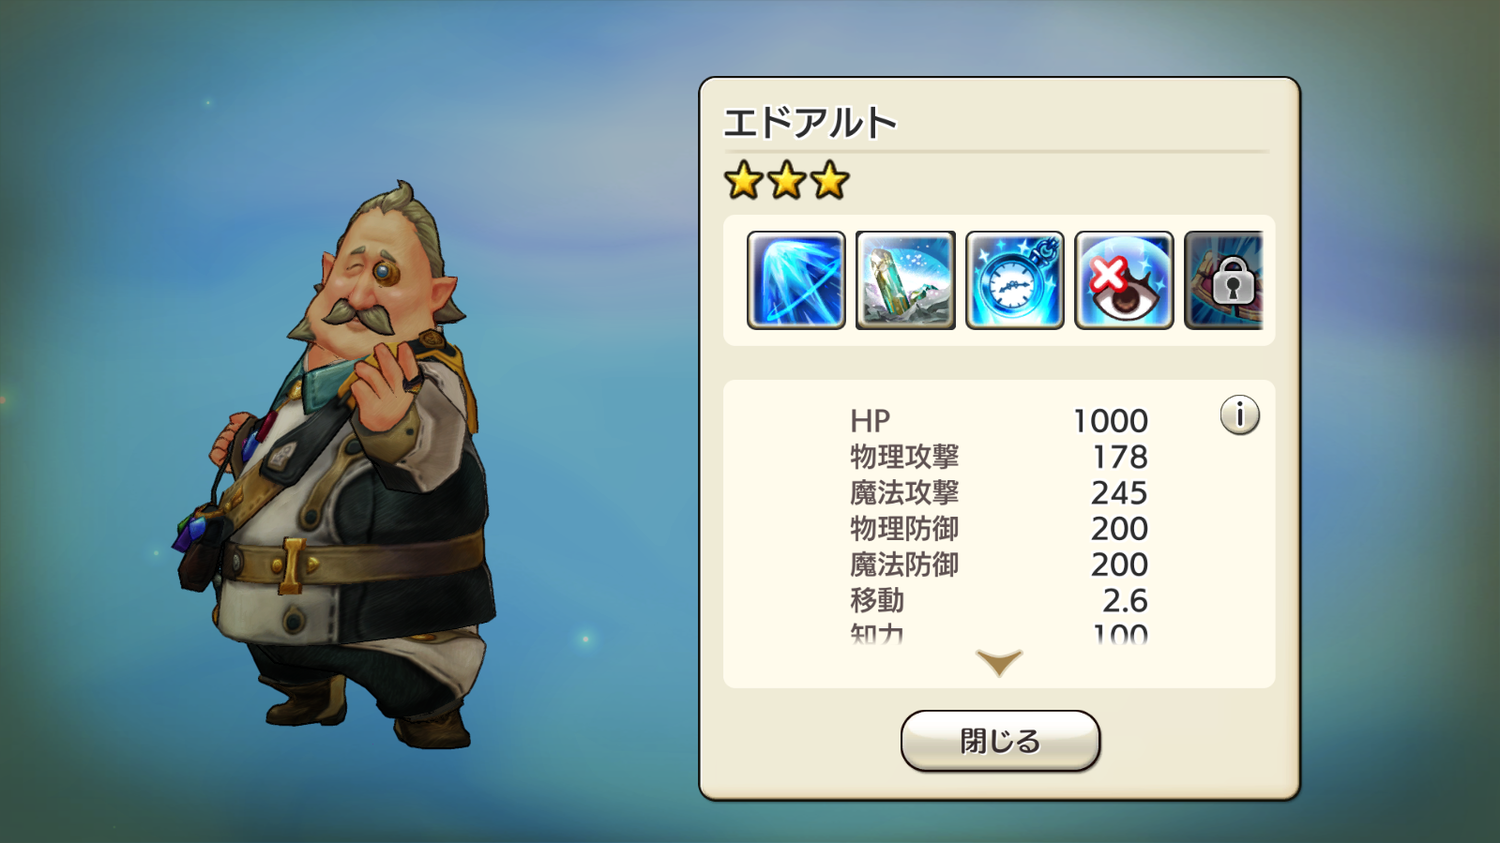Click the Eduard character model
This screenshot has width=1500, height=843.
[x=340, y=465]
